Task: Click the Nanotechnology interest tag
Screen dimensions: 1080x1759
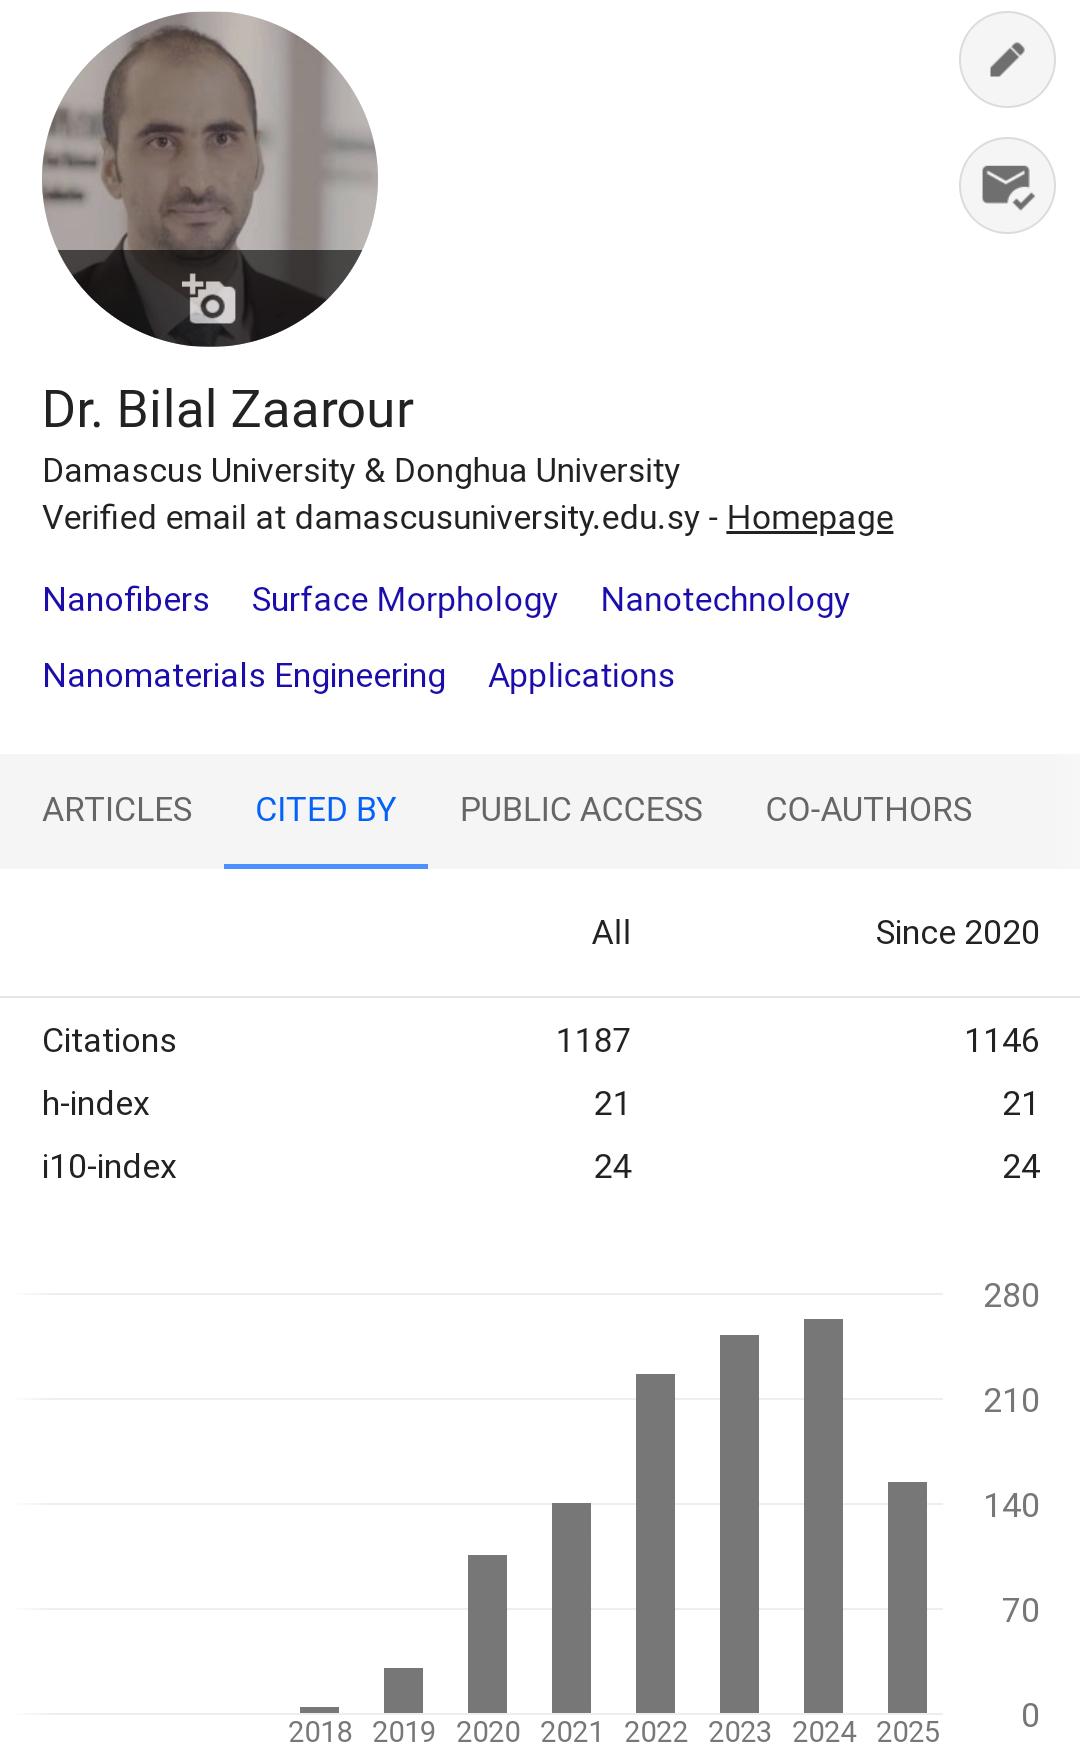Action: [x=725, y=600]
